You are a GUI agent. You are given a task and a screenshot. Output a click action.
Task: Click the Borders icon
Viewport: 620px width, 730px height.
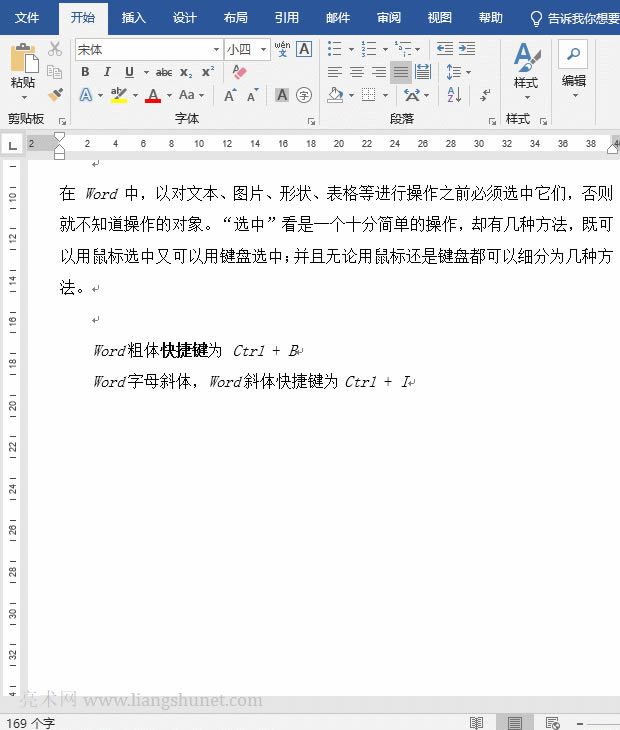[369, 95]
